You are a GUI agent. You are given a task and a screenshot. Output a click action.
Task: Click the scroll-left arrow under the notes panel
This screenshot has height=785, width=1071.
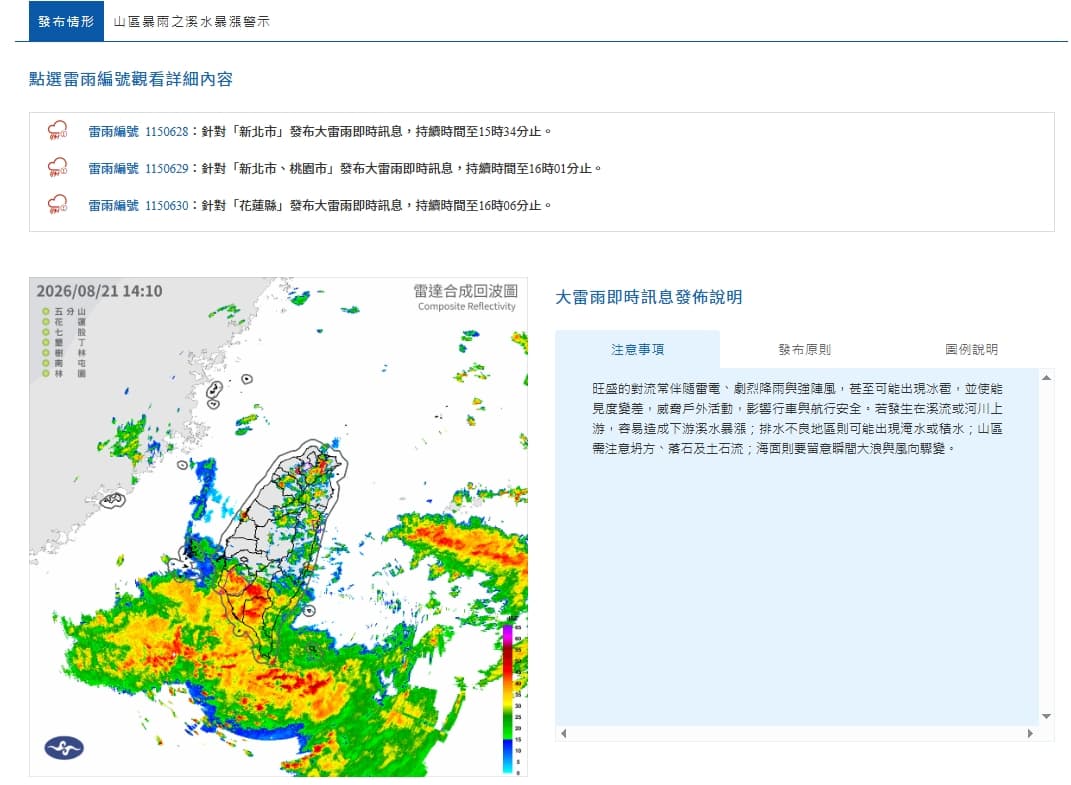[x=564, y=733]
